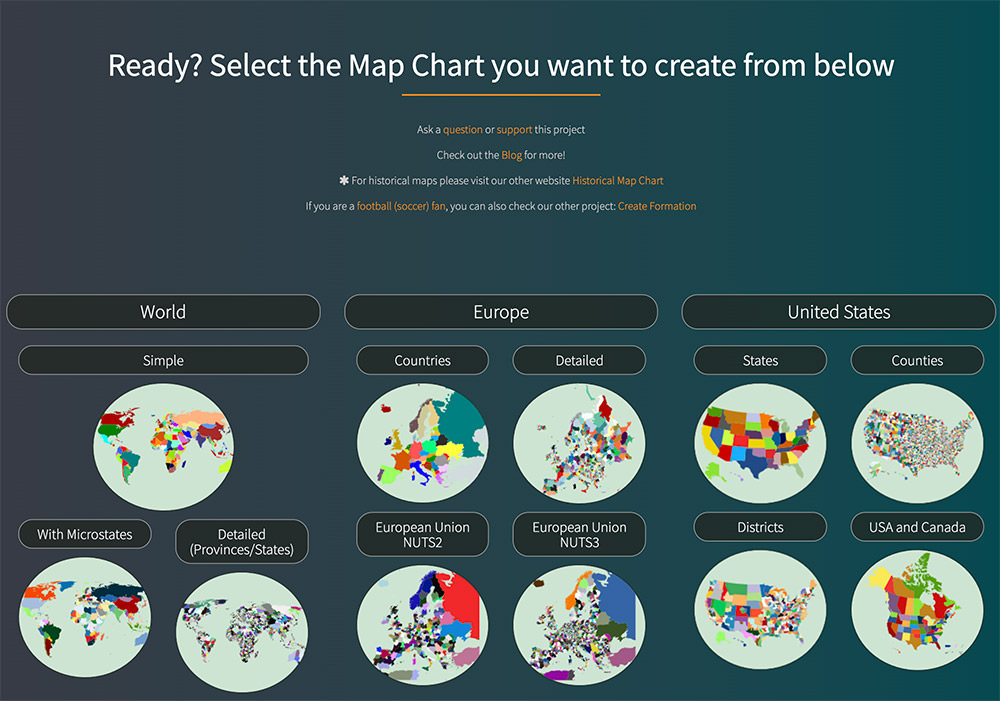Open the US Counties map thumbnail
The image size is (1000, 701).
[917, 443]
